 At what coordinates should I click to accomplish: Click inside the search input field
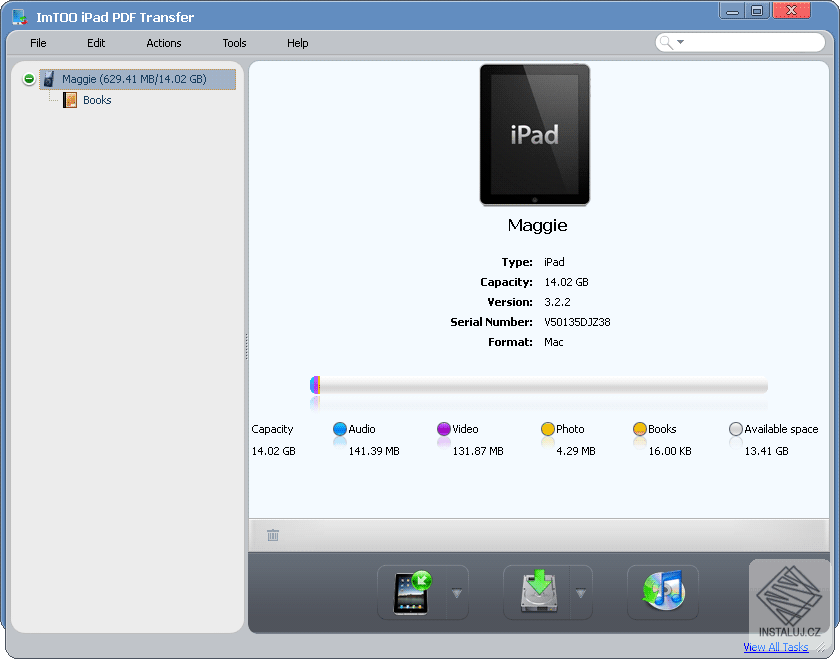pos(753,42)
